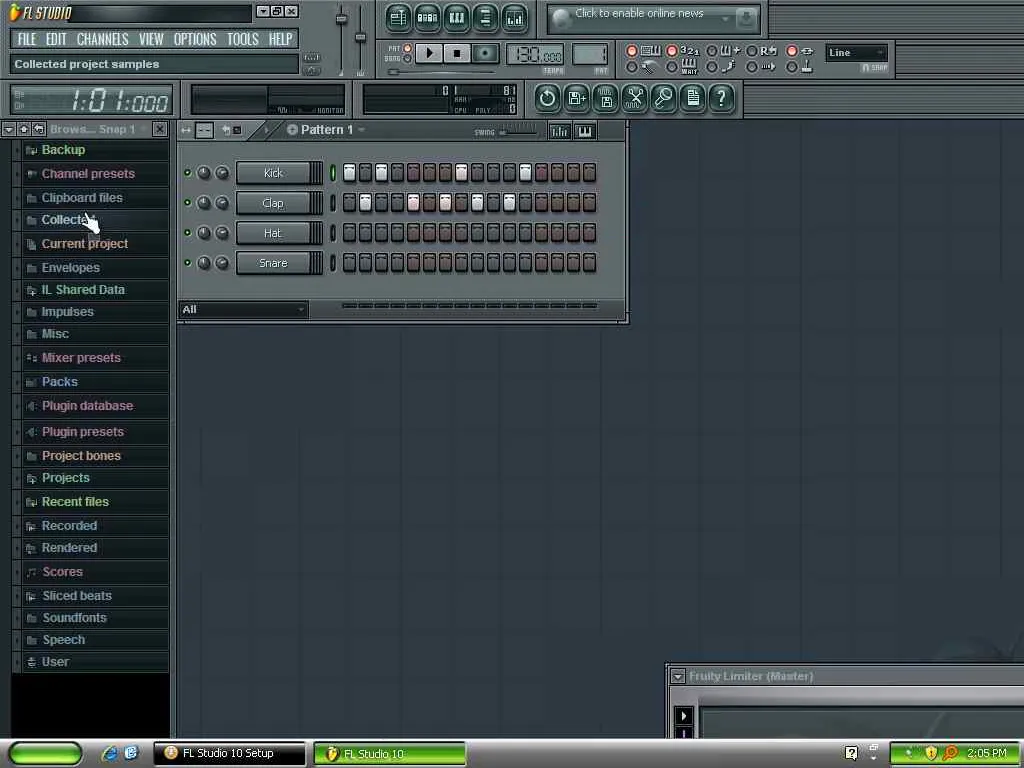Toggle the 3-2-1 recording countdown switch

pyautogui.click(x=671, y=50)
